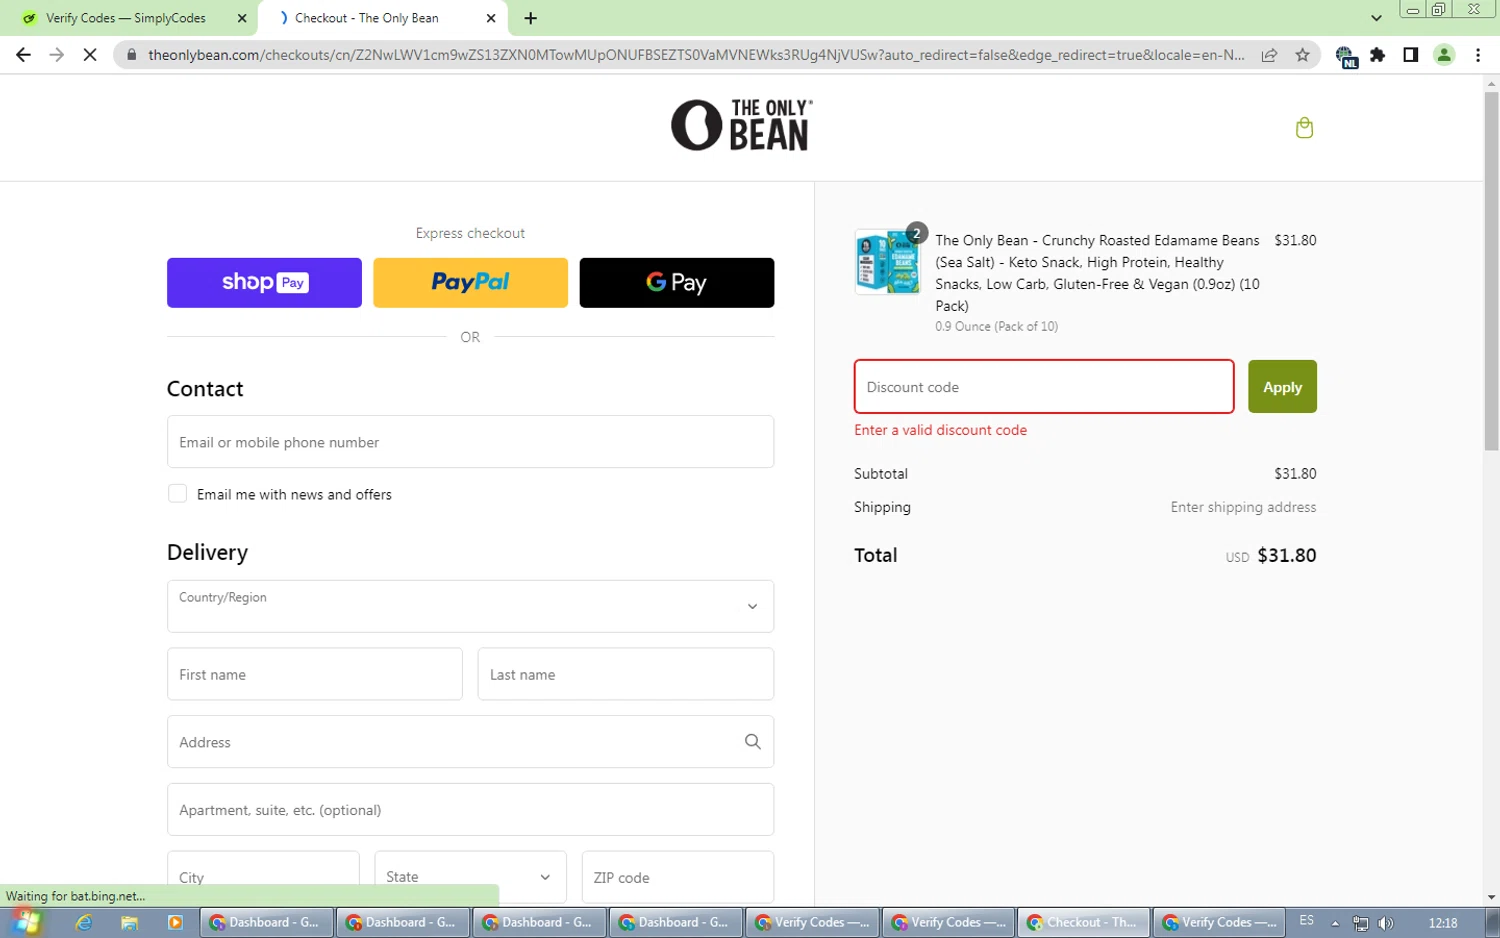
Task: Click The Only Bean logo
Action: (742, 126)
